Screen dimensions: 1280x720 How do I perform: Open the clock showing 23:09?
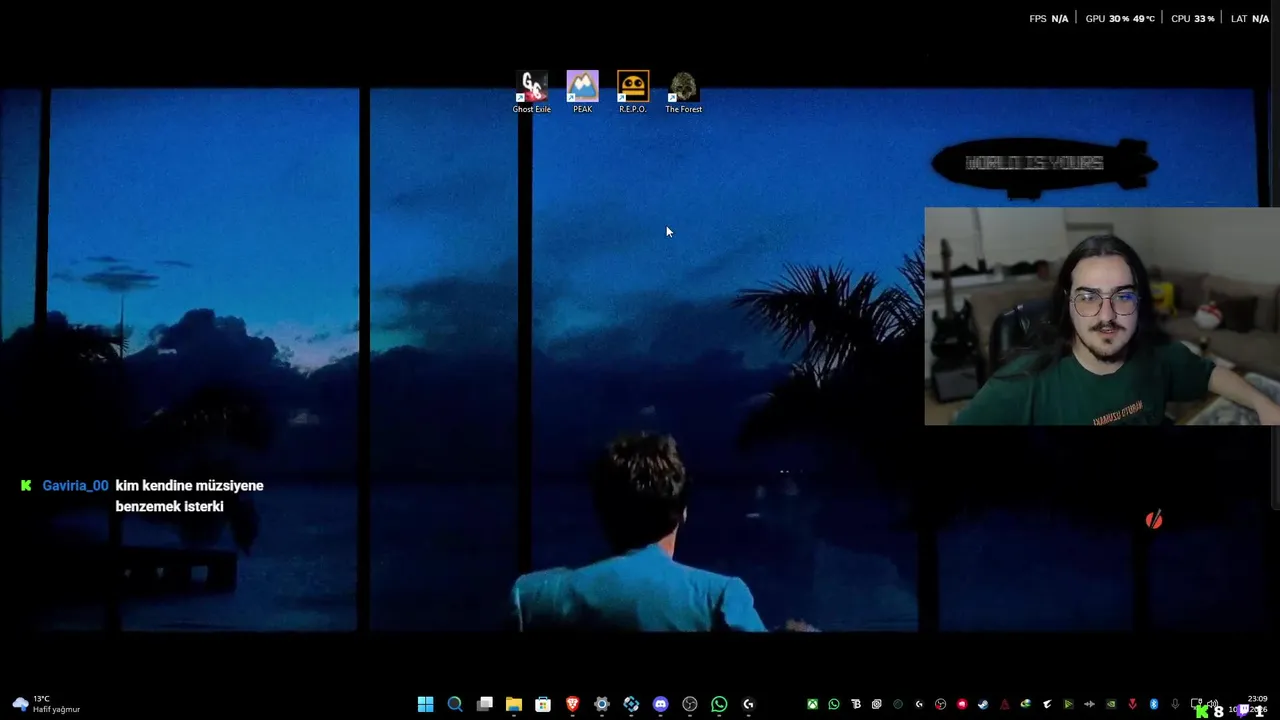click(x=1258, y=698)
